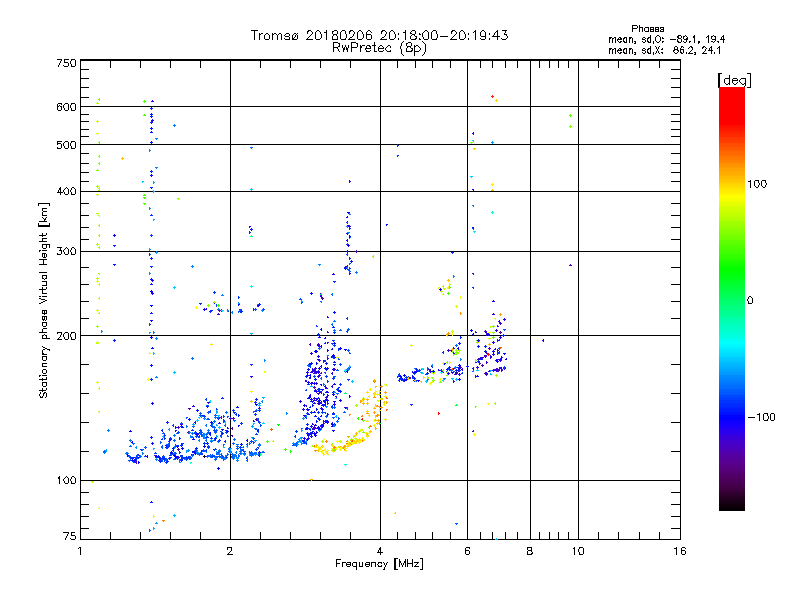Click the '-100' colorbar tick label

click(761, 417)
